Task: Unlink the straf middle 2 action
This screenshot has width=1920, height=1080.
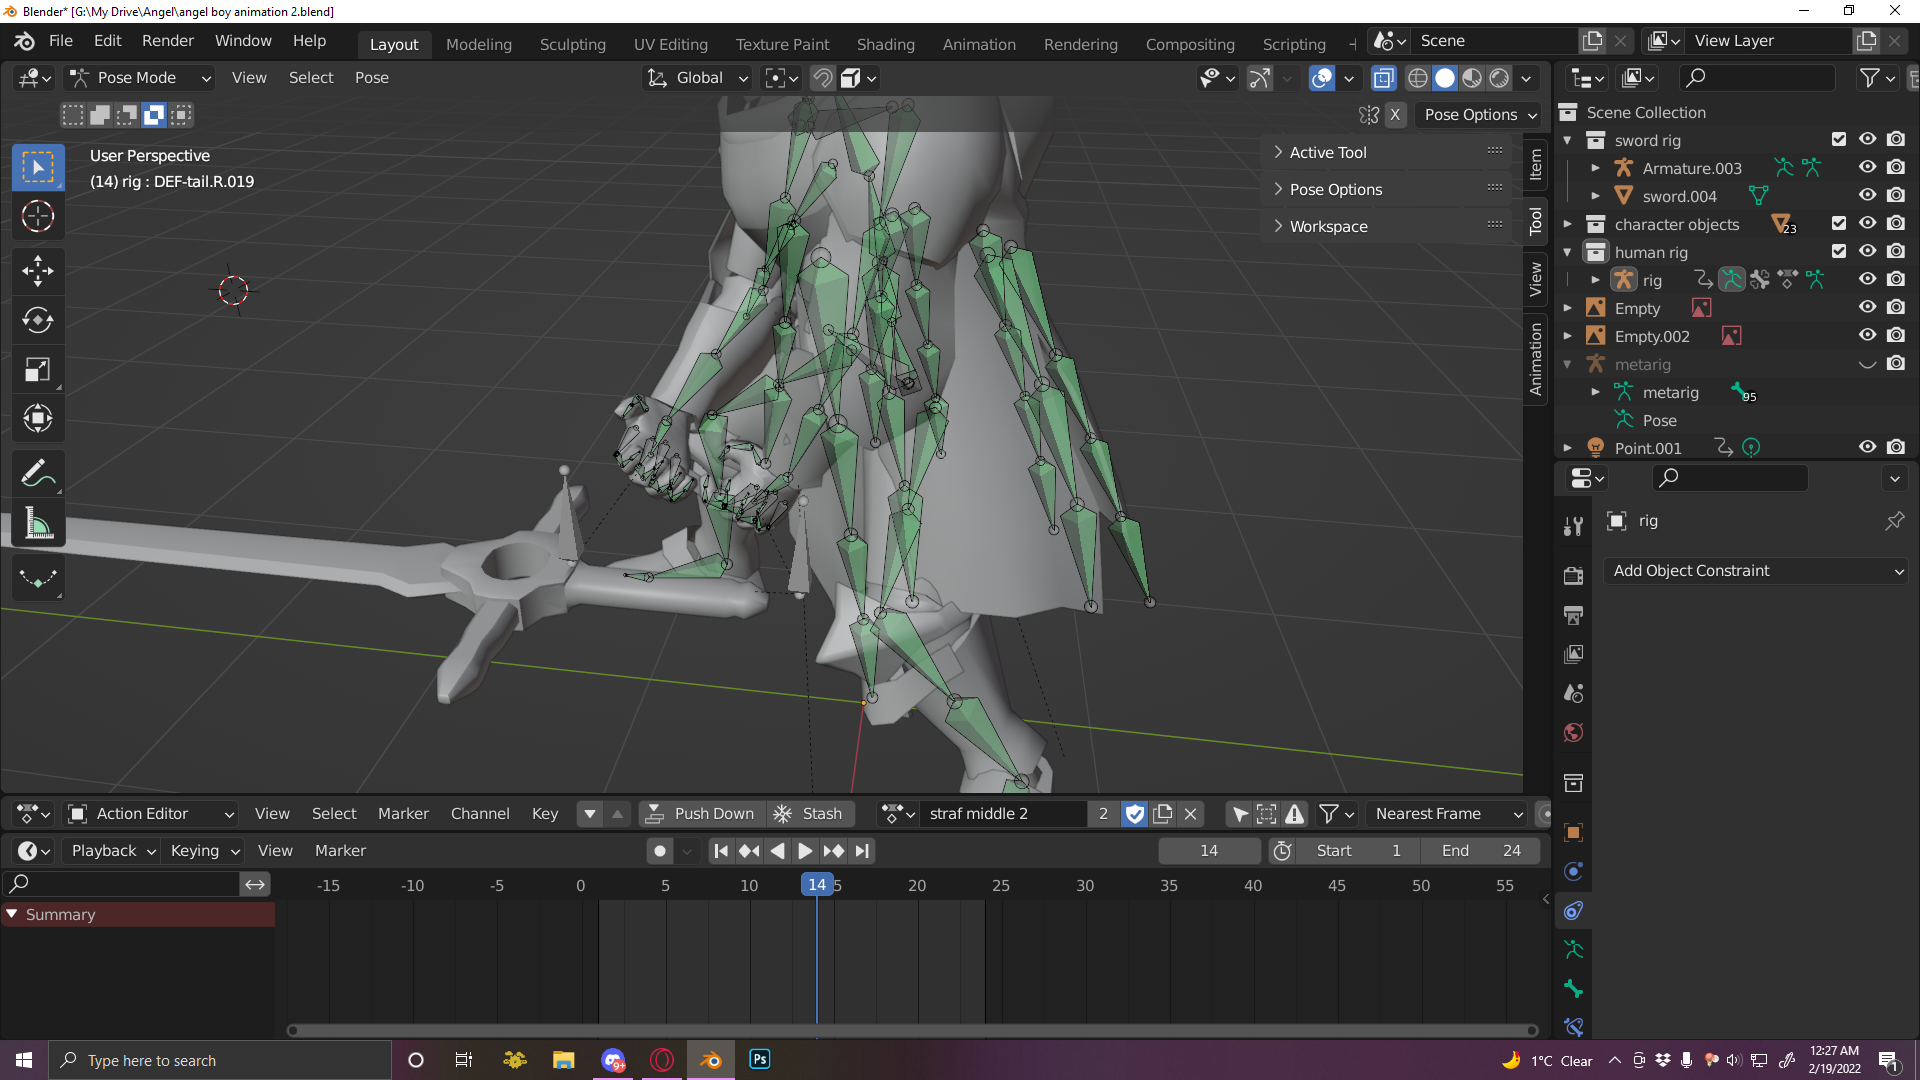Action: click(x=1190, y=814)
